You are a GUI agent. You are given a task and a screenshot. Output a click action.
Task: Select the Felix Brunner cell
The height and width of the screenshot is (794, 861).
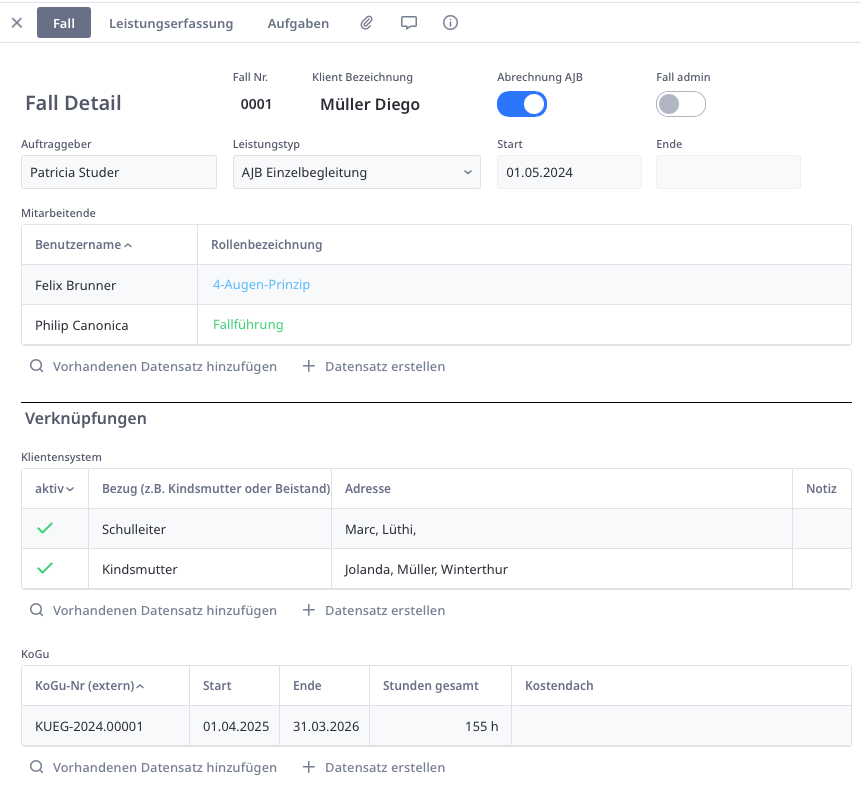click(x=109, y=285)
